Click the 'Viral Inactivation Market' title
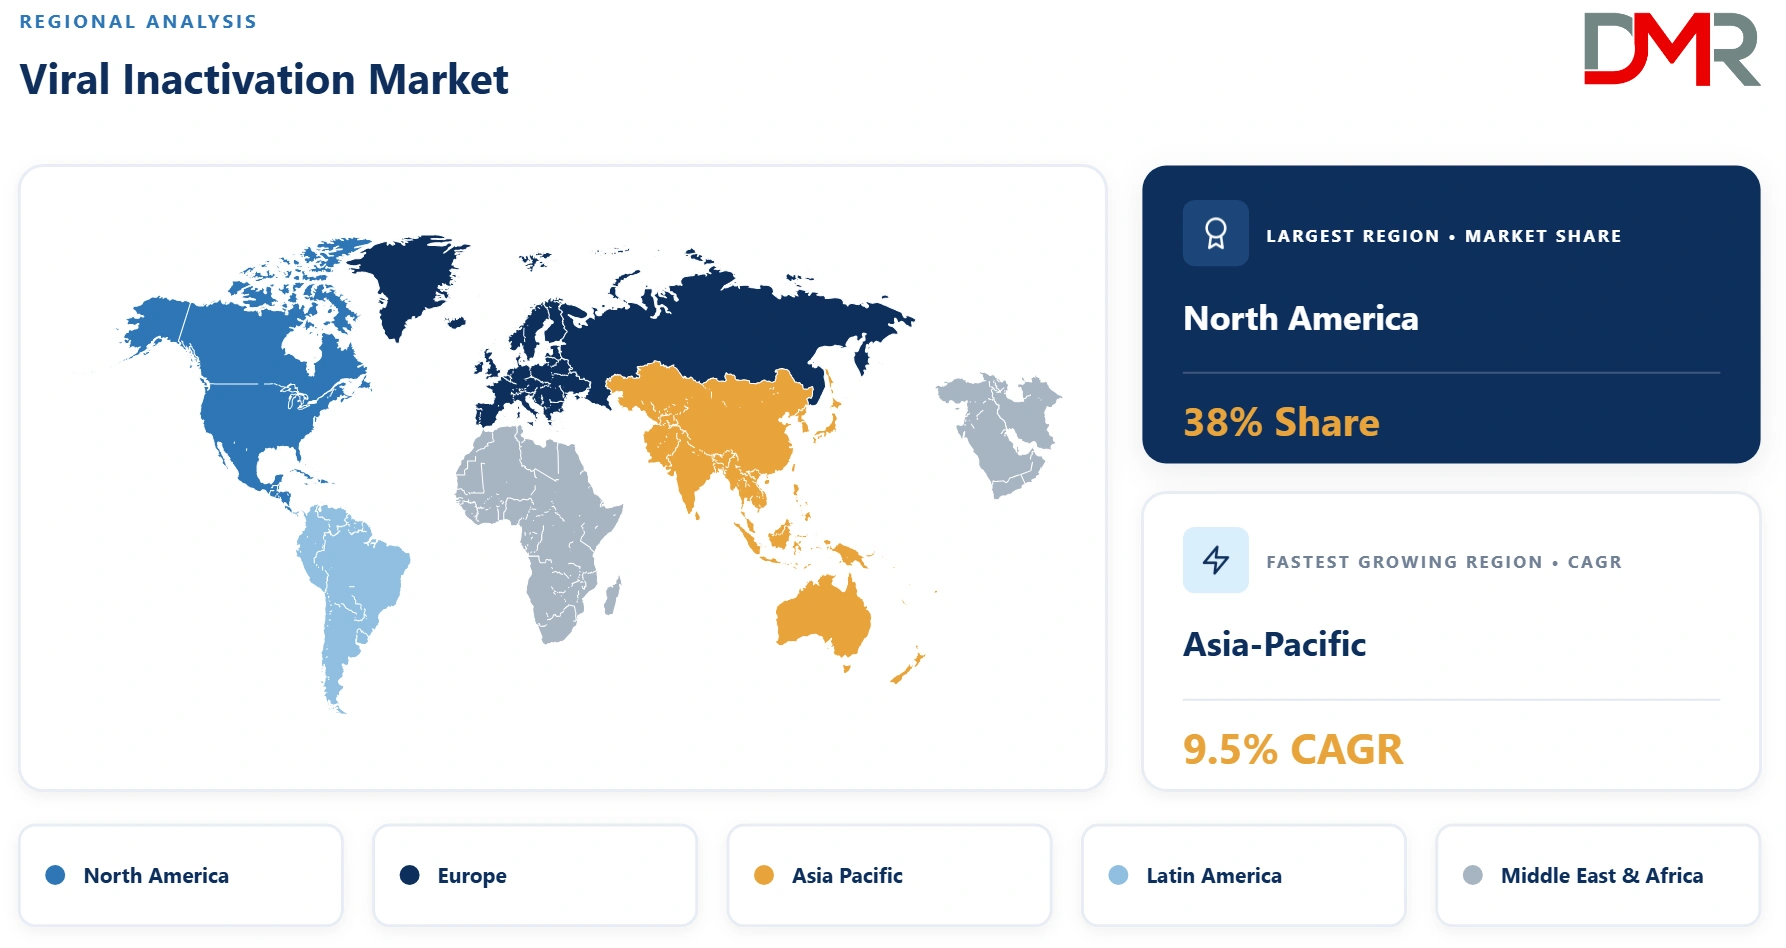The image size is (1786, 948). tap(264, 79)
